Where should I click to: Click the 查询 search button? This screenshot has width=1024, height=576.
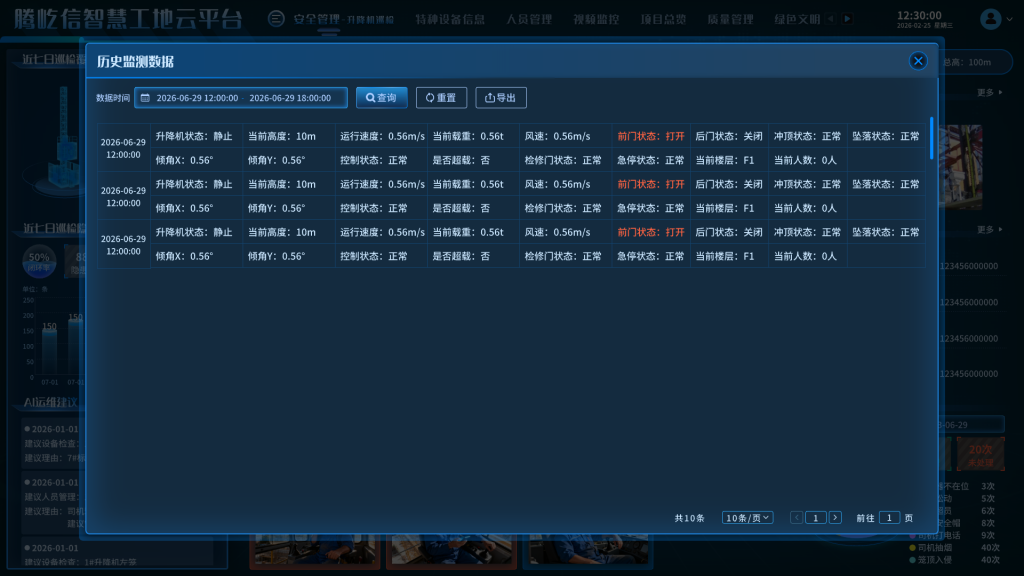pos(381,98)
